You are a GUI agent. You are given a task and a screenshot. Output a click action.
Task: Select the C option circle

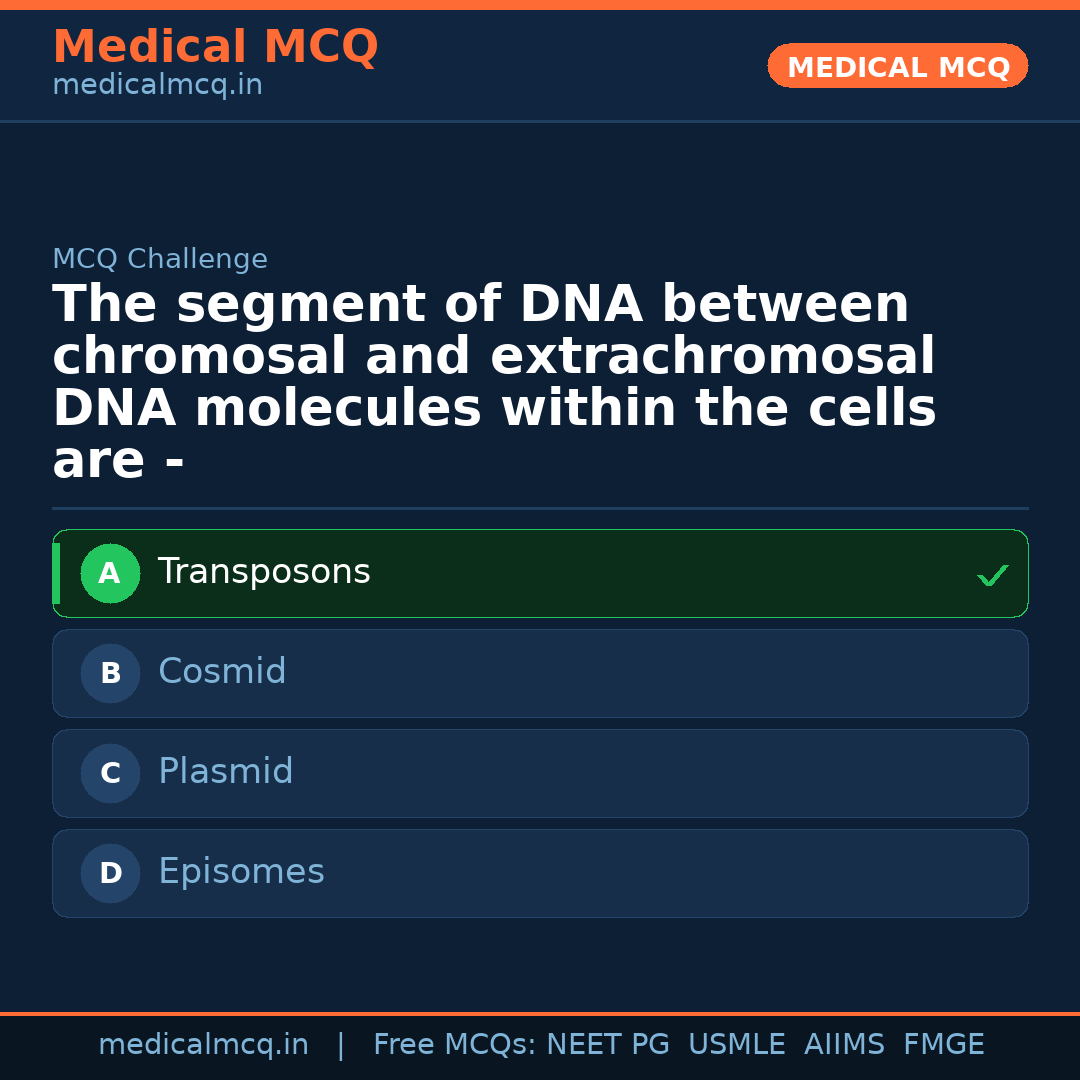click(110, 774)
